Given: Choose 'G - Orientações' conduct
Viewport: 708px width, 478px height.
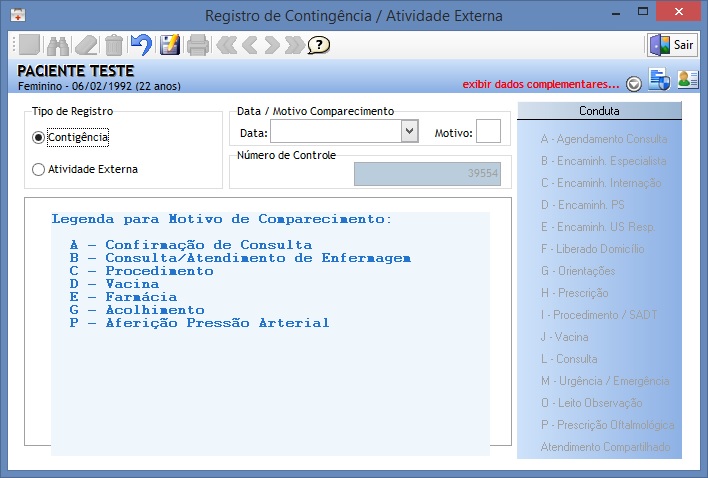Looking at the screenshot, I should 578,271.
